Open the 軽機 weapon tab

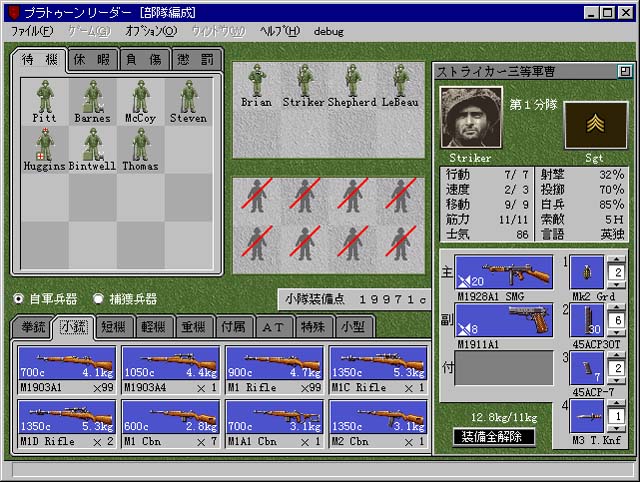tap(153, 327)
